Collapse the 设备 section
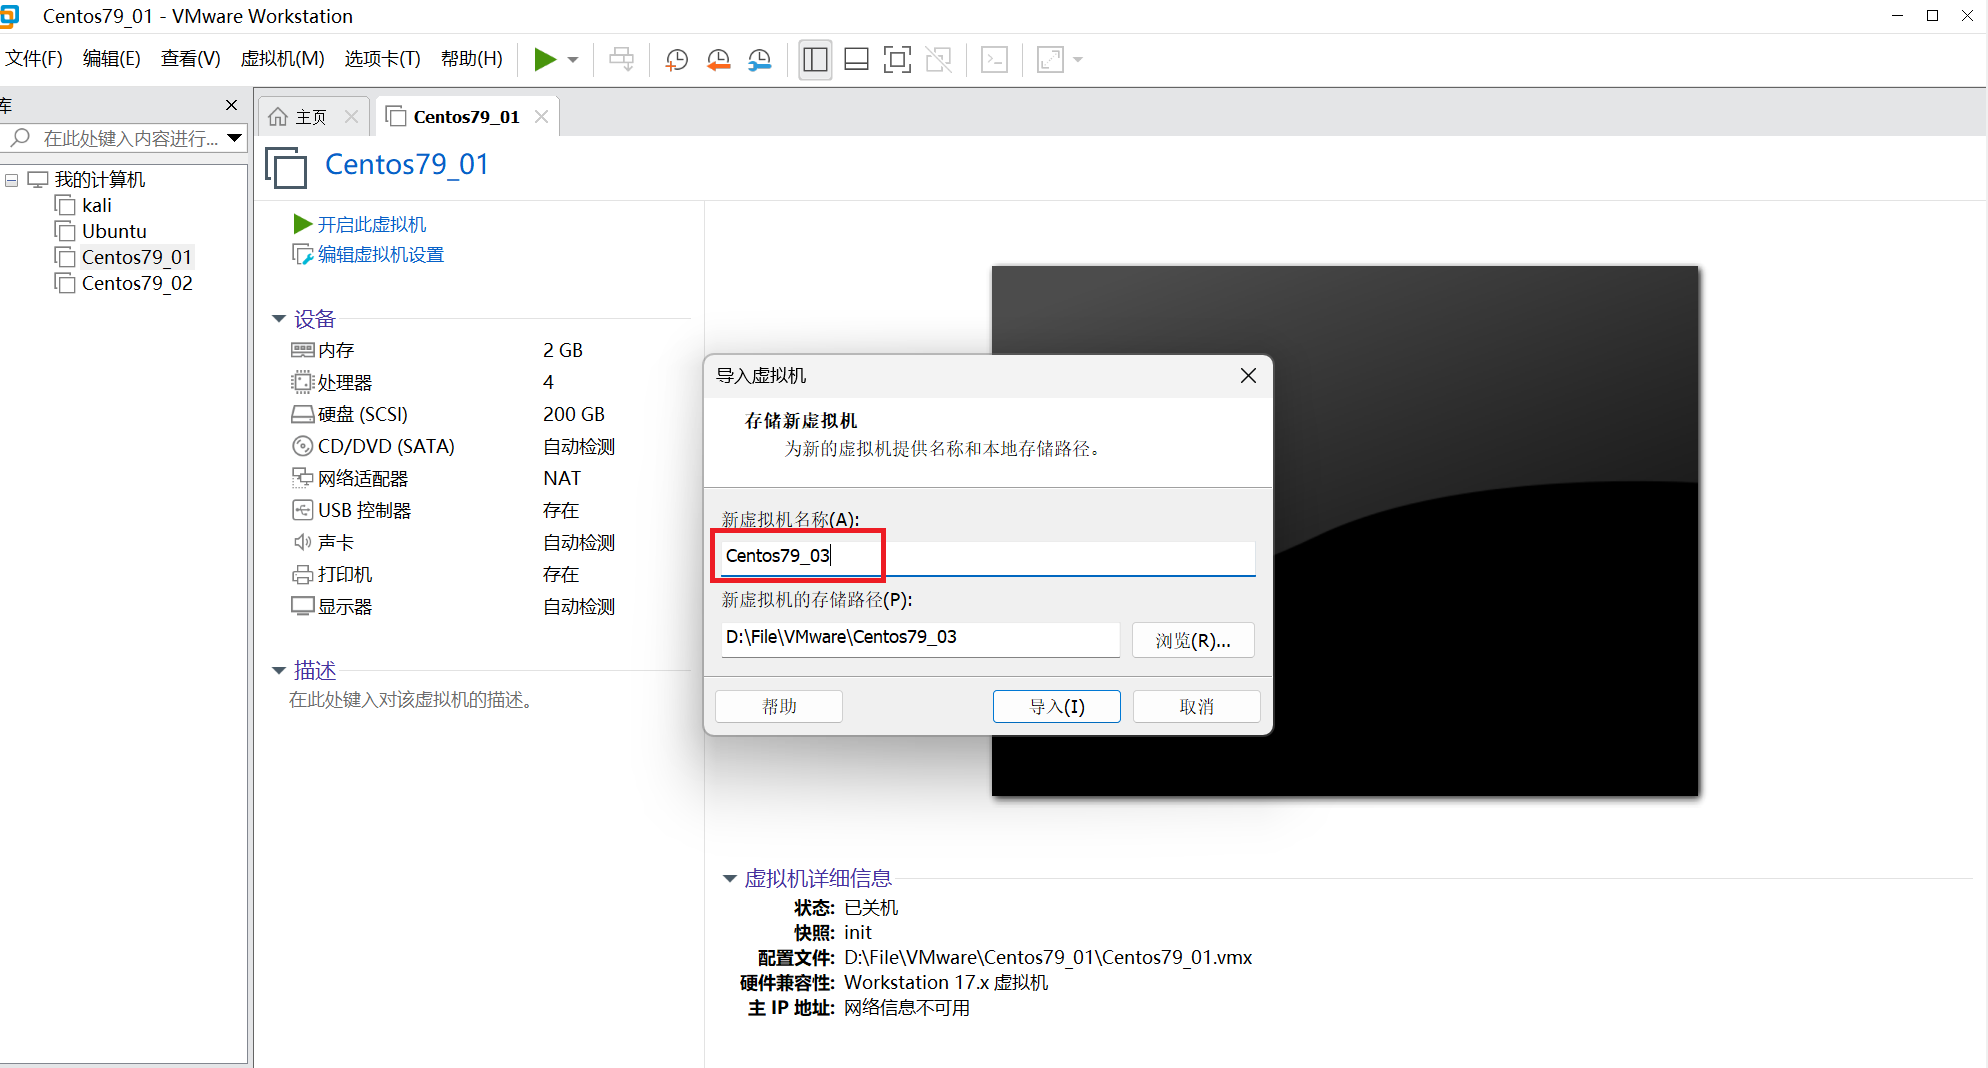 (x=279, y=319)
